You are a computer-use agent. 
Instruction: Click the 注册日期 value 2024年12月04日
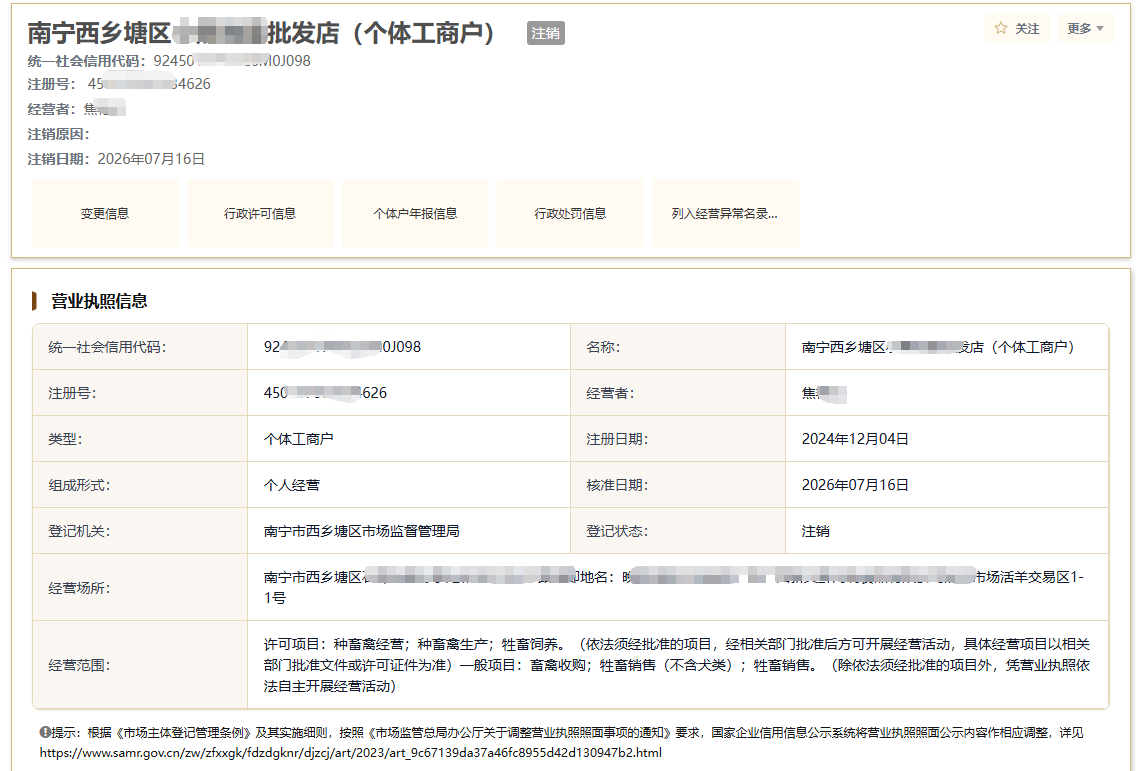(855, 439)
